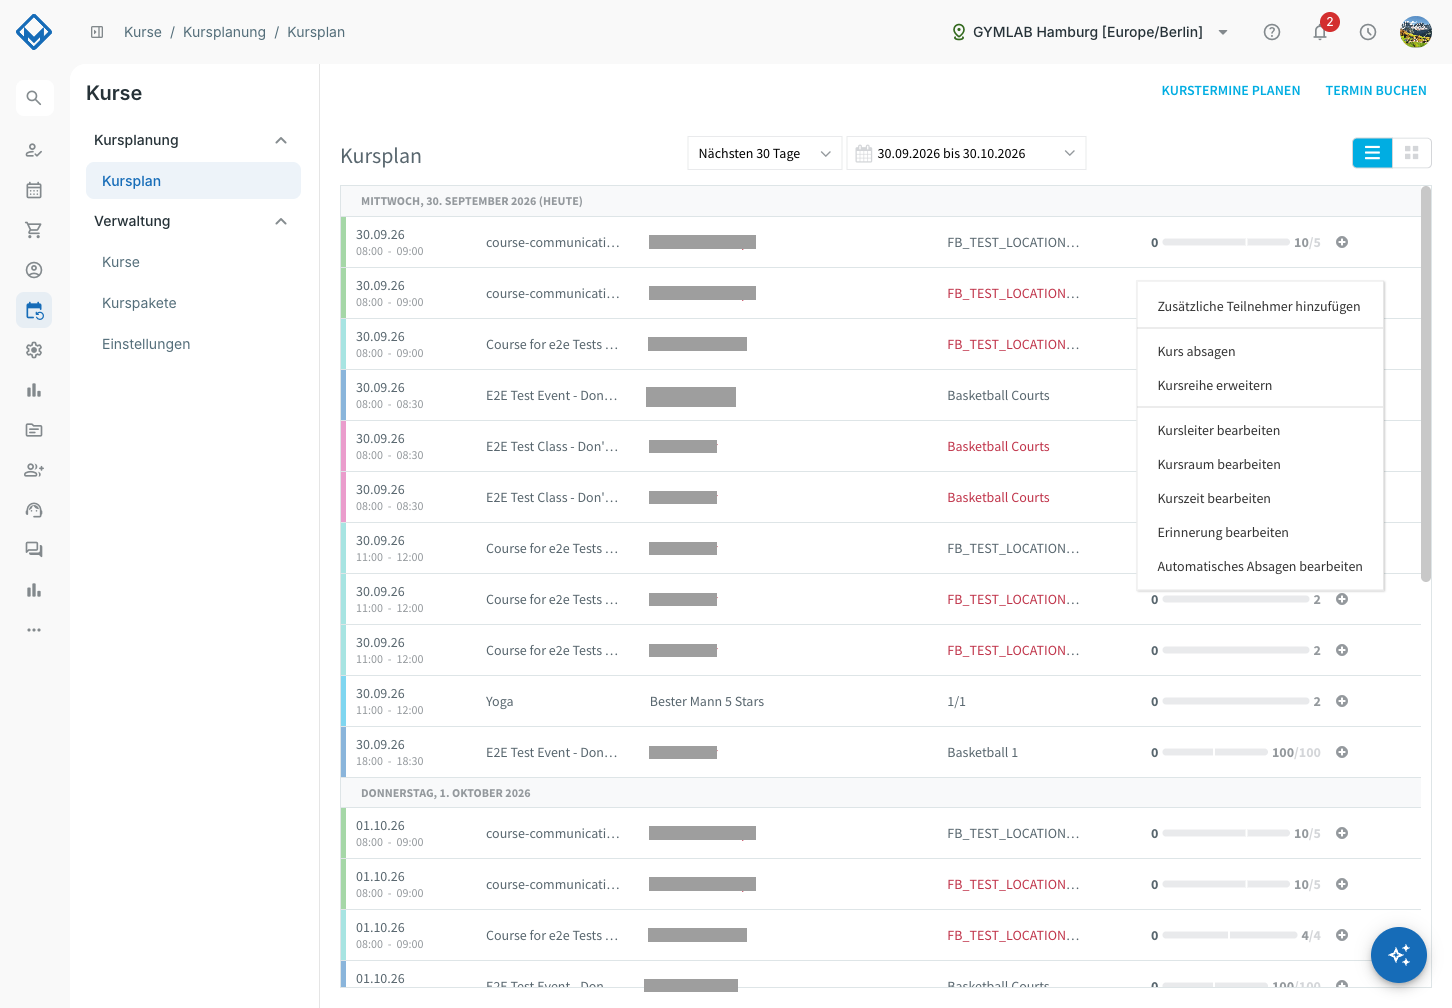Screen dimensions: 1452x1008
Task: Open the shopping cart sidebar icon
Action: 34,230
